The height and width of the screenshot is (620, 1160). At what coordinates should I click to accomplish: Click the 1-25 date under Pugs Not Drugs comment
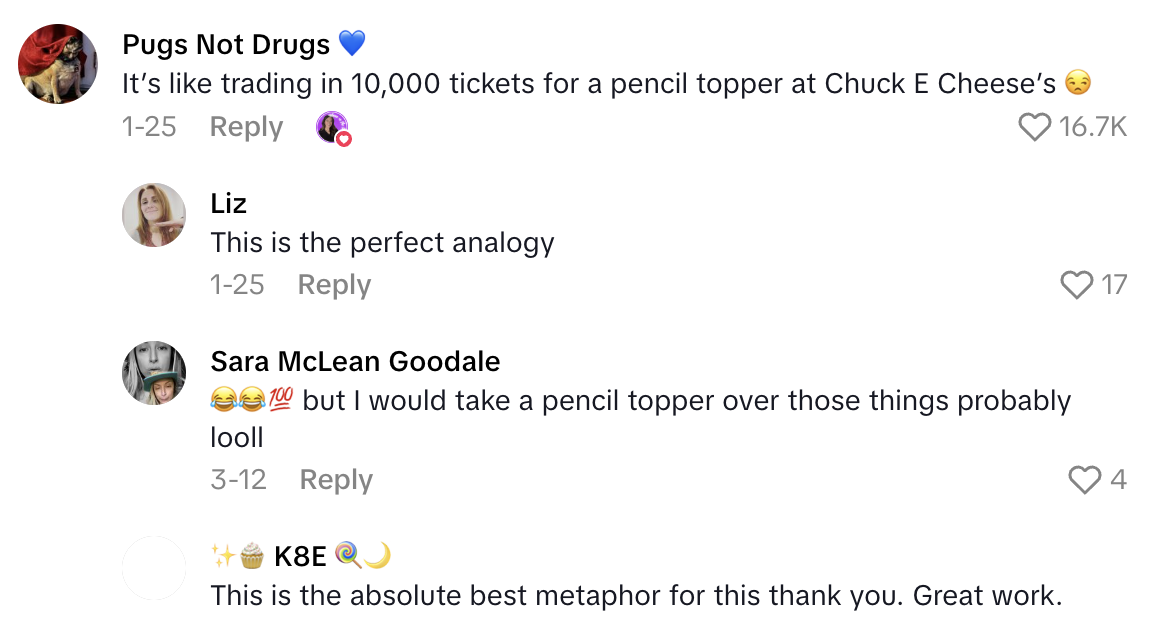[149, 127]
